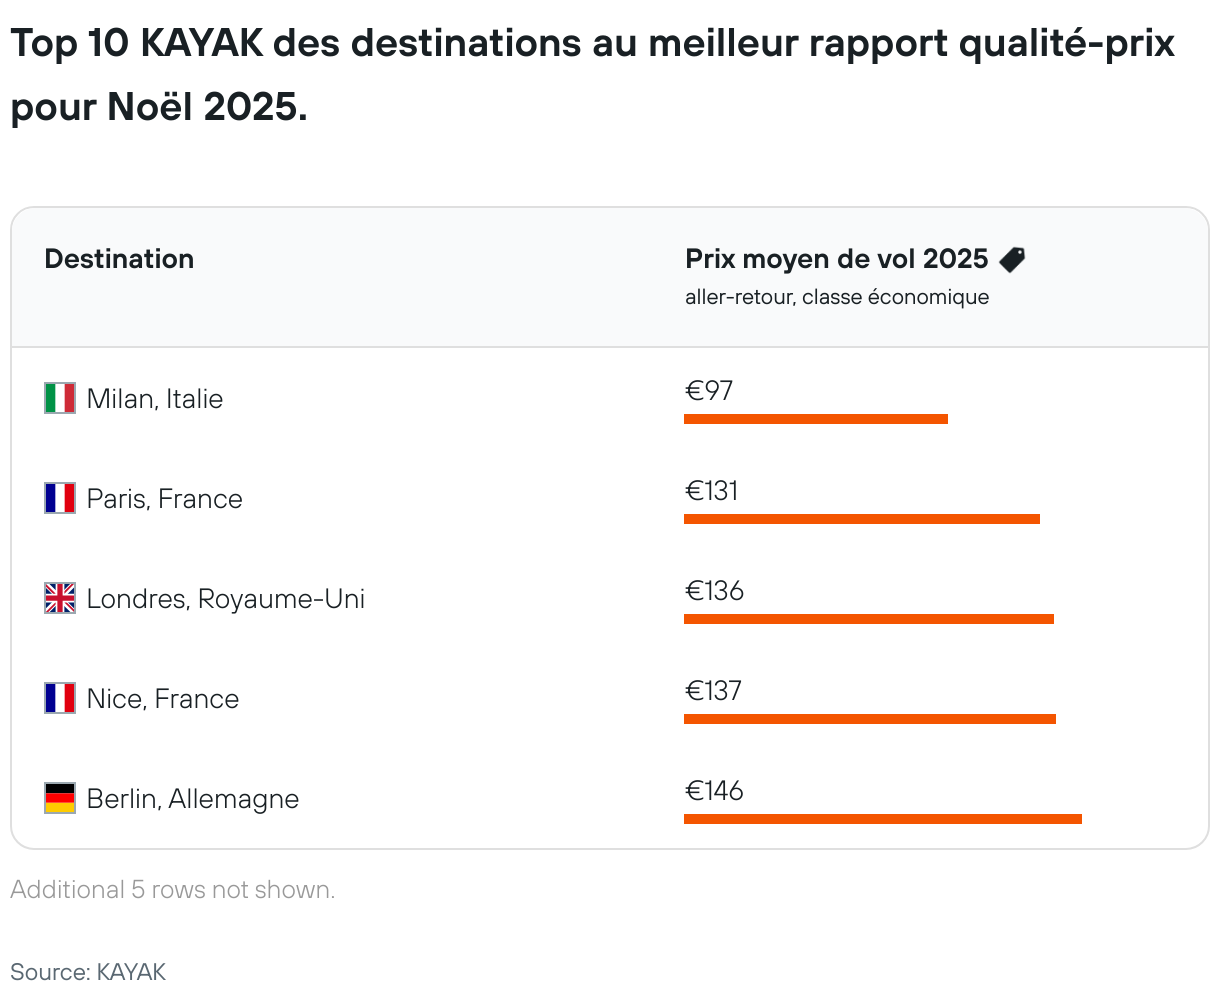Click the orange bar for Milan's €97
Viewport: 1220px width, 1000px height.
(815, 419)
